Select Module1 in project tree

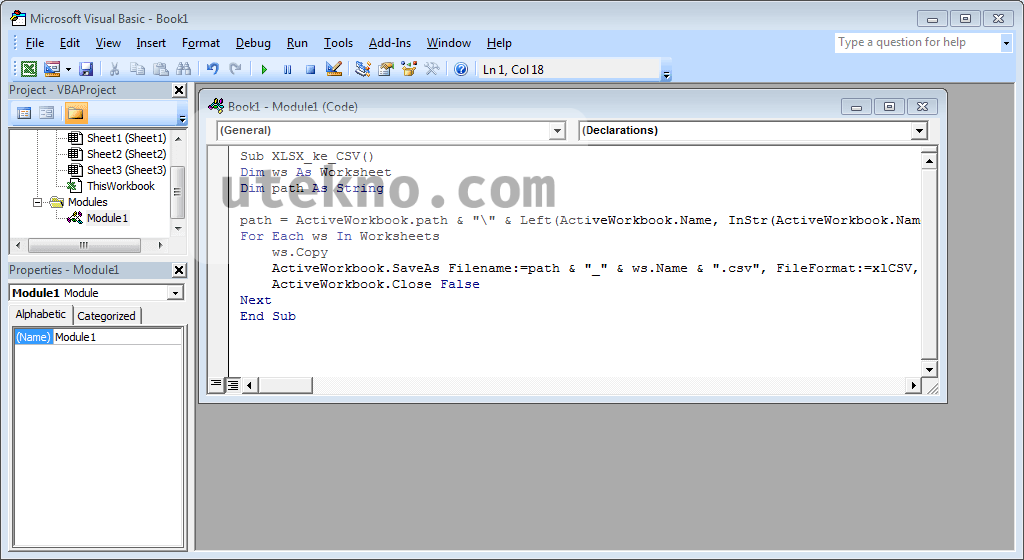click(107, 218)
